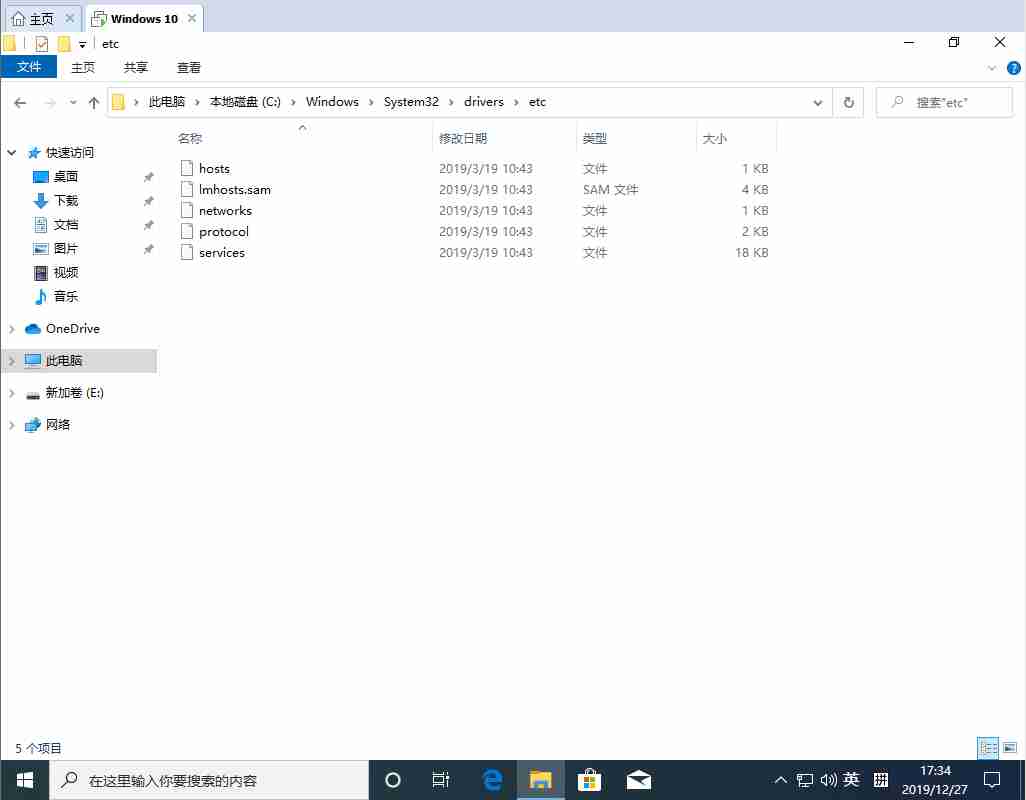Switch to details view using status bar toggle
Screen dimensions: 1026x800
coord(988,747)
